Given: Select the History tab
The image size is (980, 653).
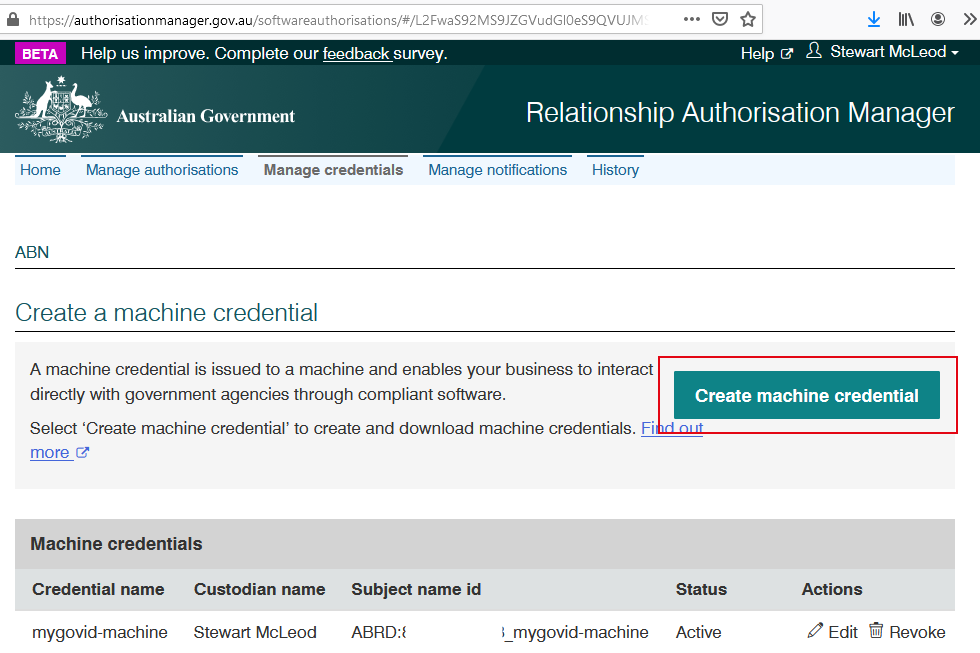Looking at the screenshot, I should 615,170.
